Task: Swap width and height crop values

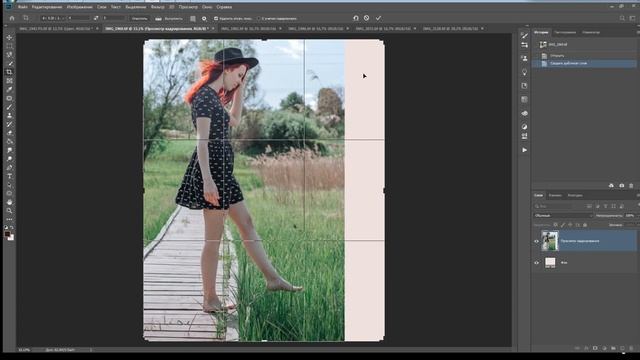Action: (x=96, y=18)
